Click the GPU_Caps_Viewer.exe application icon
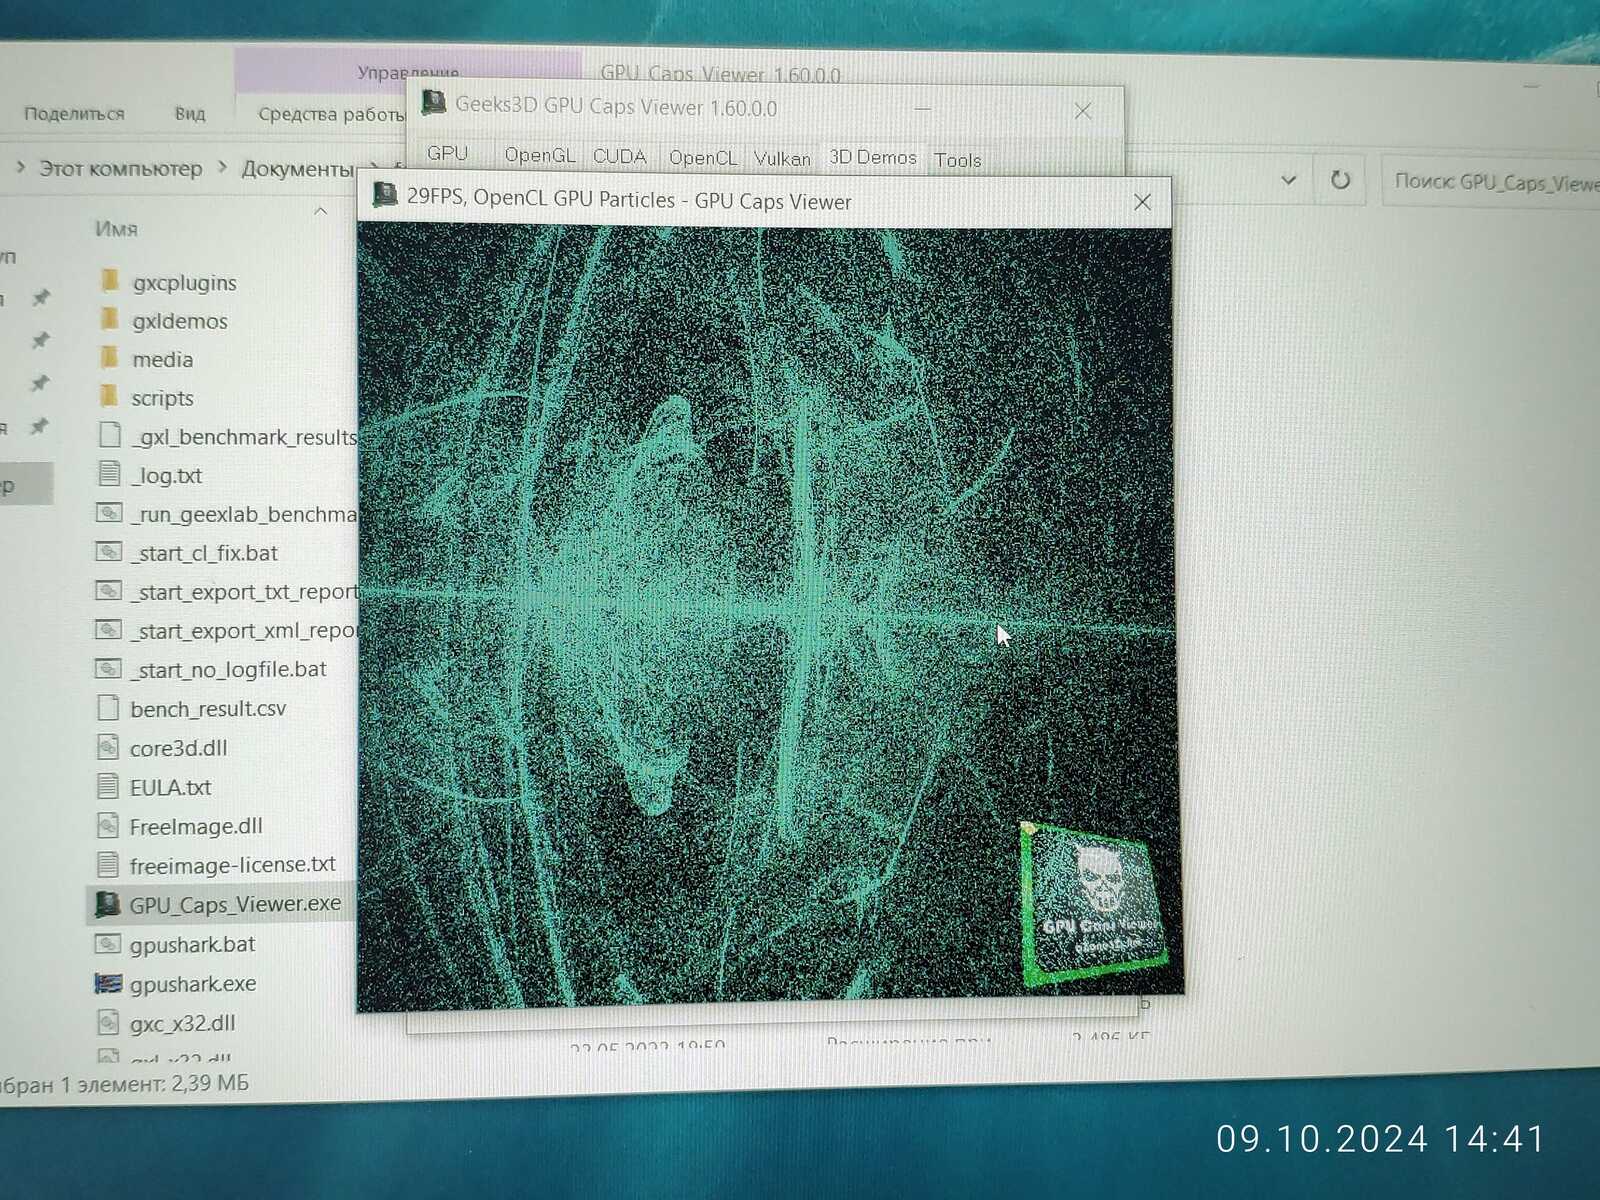 [x=107, y=904]
